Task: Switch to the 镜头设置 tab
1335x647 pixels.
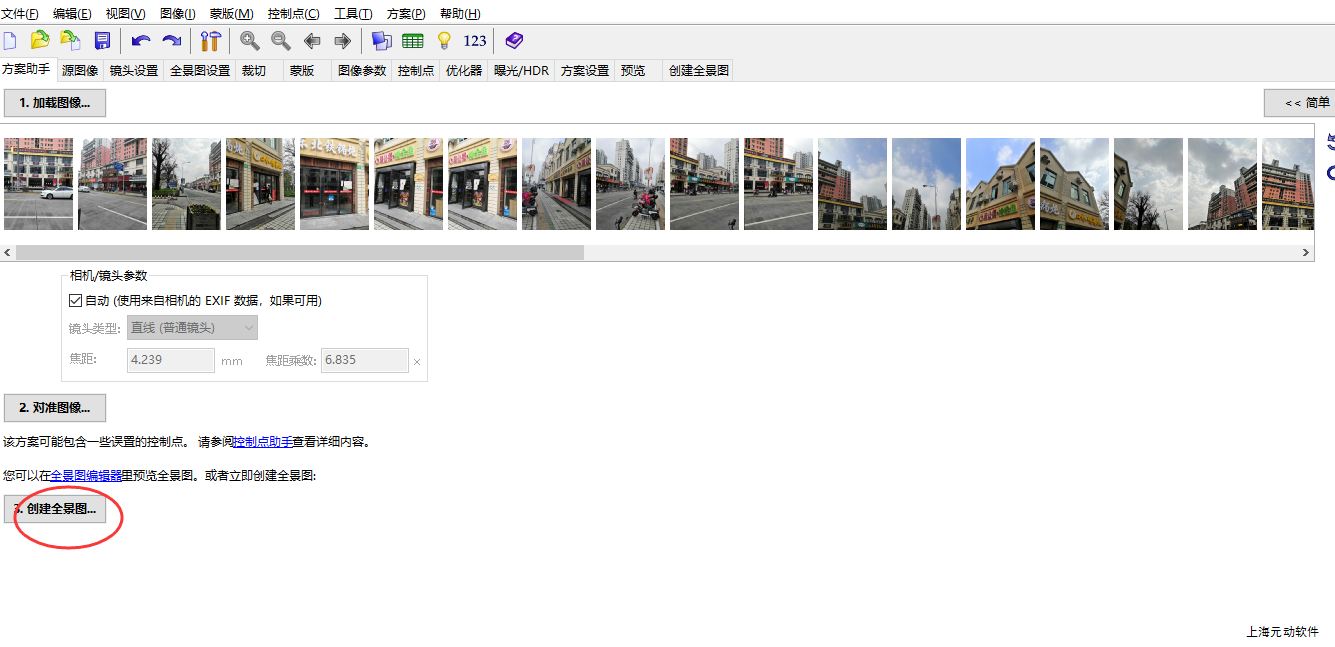Action: pos(134,71)
